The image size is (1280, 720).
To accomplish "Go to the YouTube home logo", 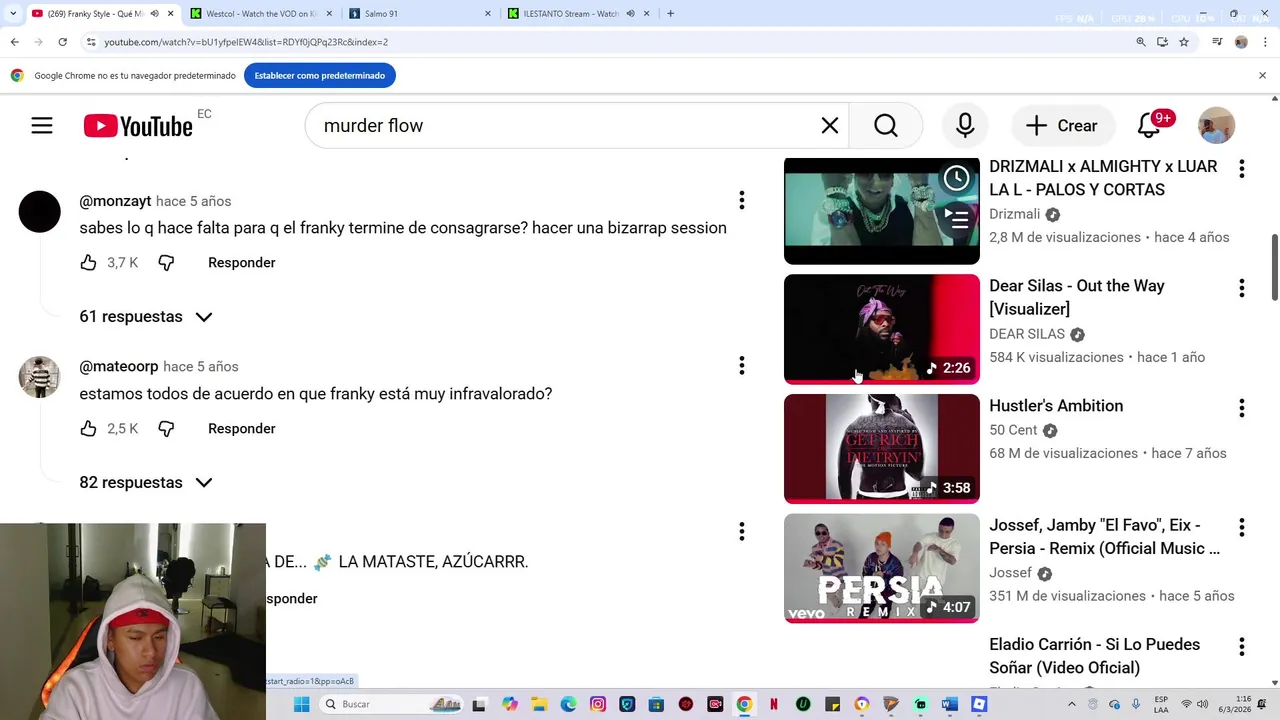I will tap(138, 125).
